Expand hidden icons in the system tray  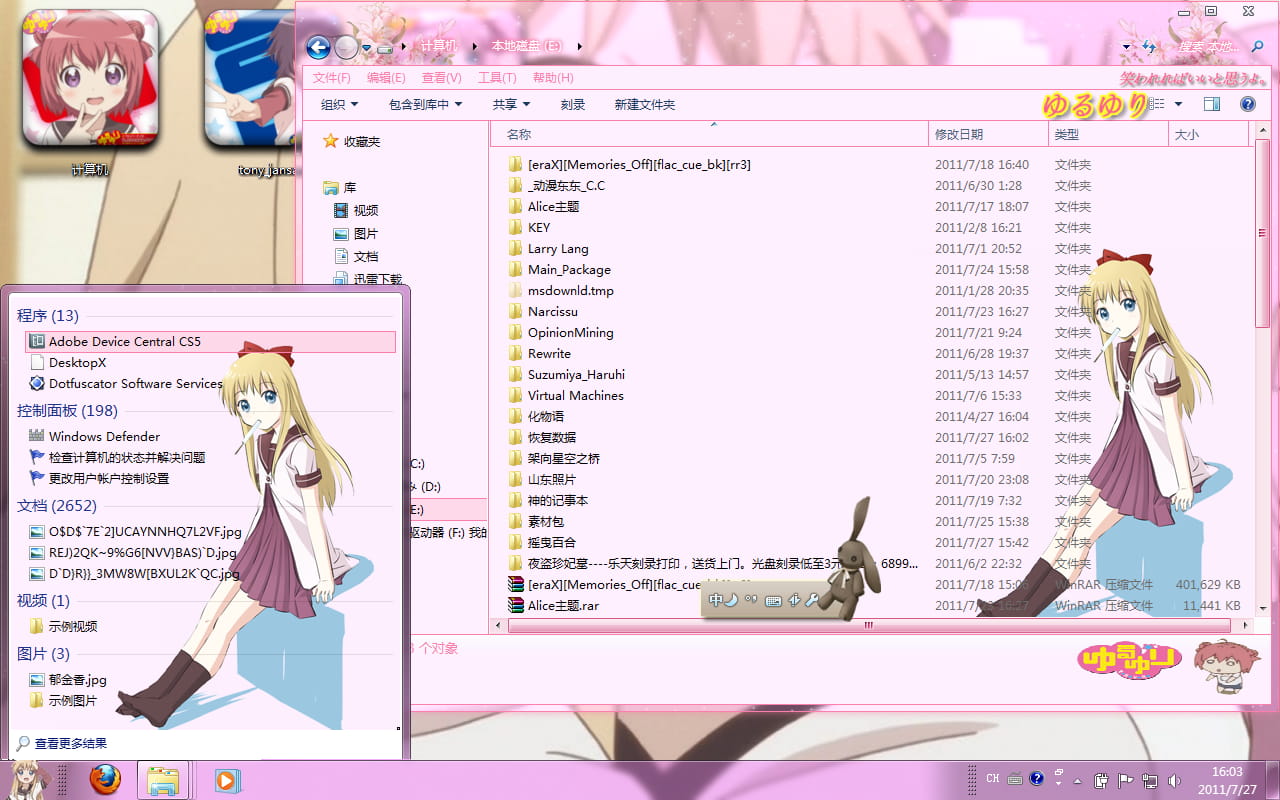click(x=1078, y=779)
